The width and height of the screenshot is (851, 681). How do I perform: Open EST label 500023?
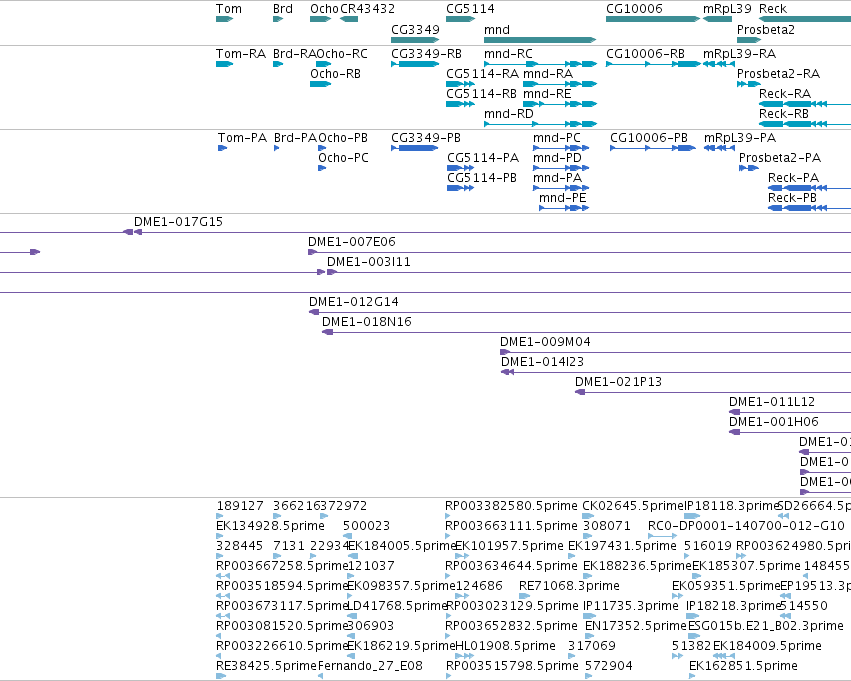click(366, 526)
